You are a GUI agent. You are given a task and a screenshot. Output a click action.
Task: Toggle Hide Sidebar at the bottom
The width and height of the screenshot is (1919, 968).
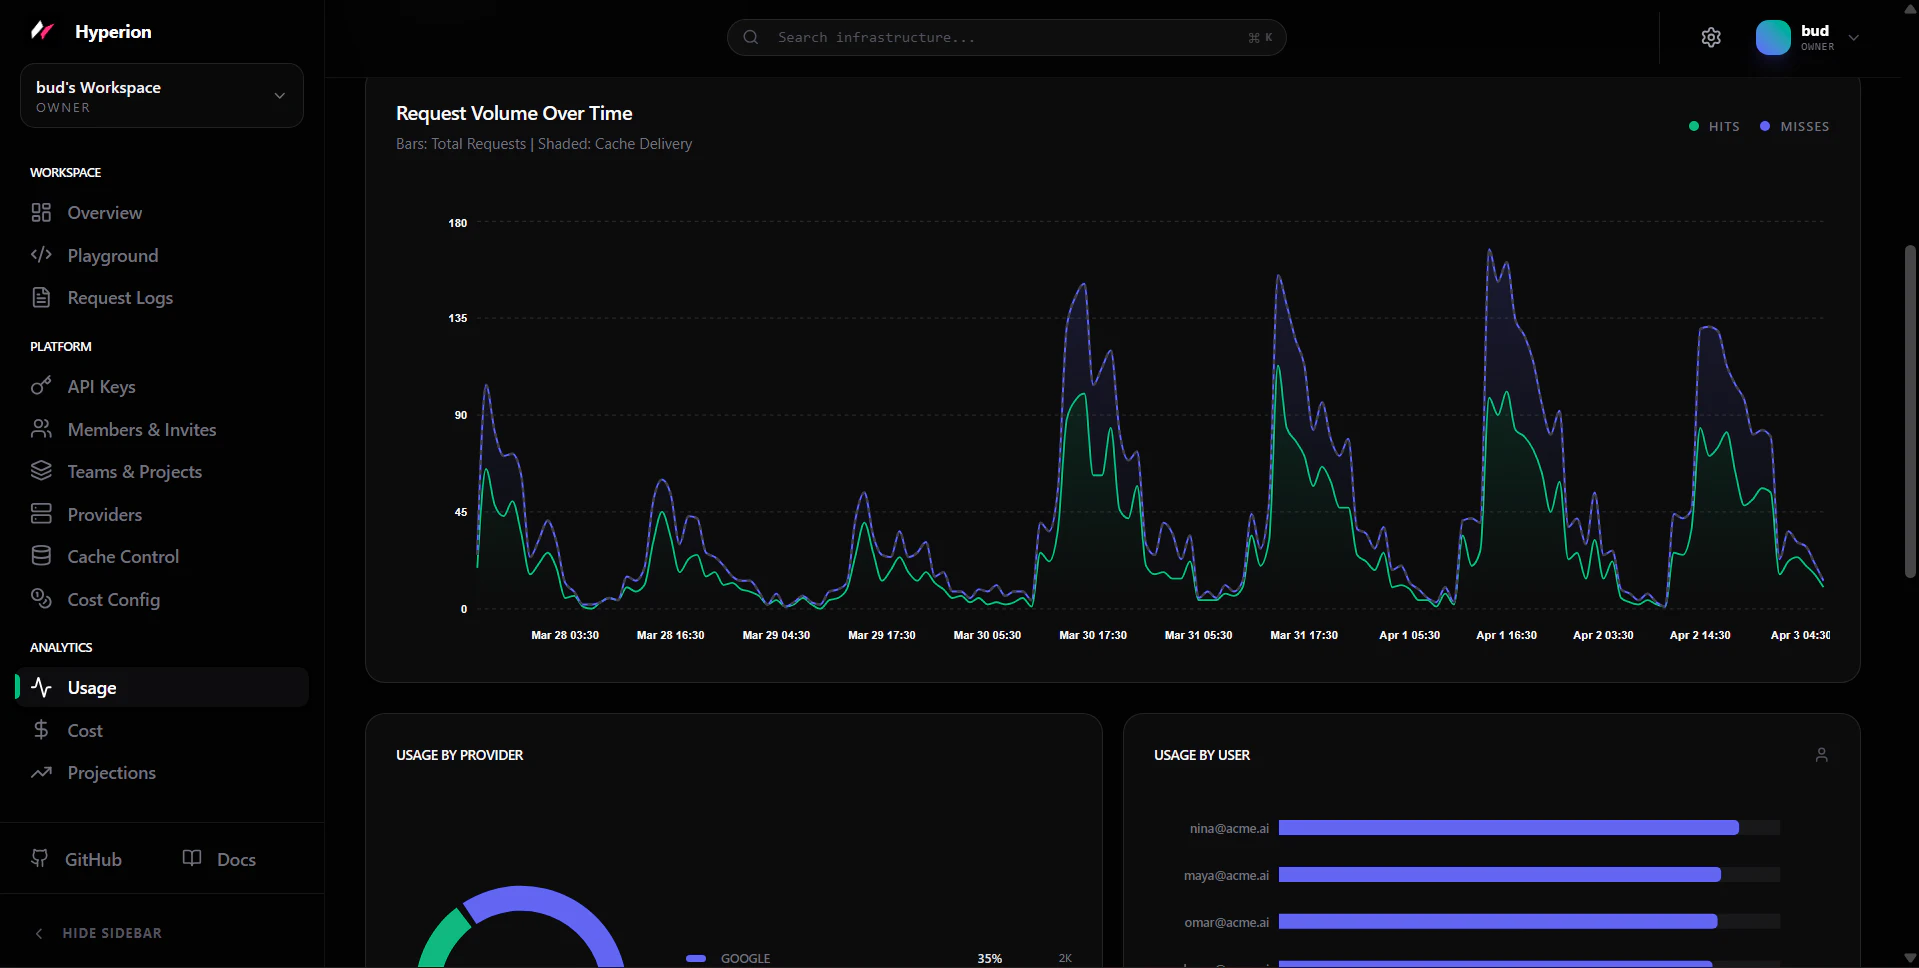97,932
